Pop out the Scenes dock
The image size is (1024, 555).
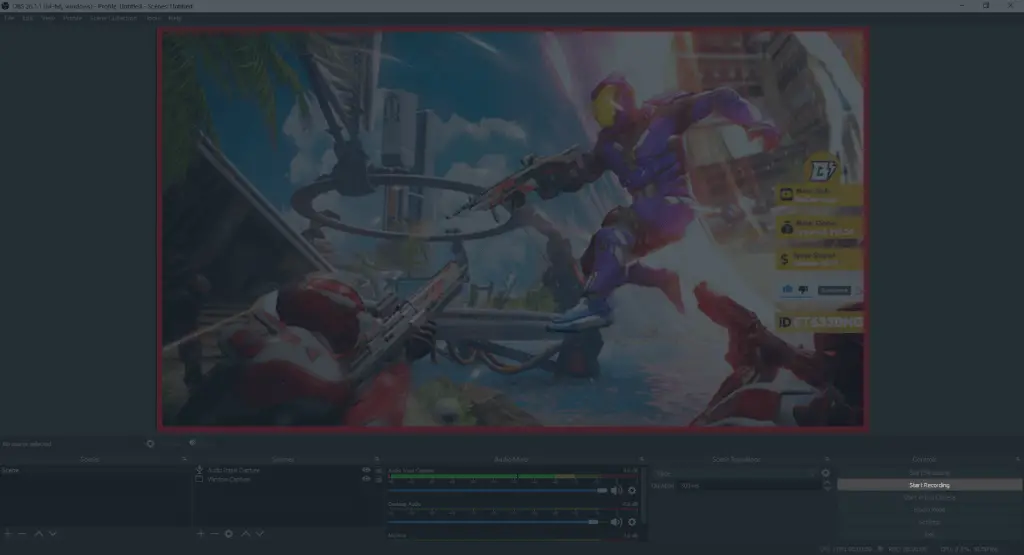(x=184, y=459)
